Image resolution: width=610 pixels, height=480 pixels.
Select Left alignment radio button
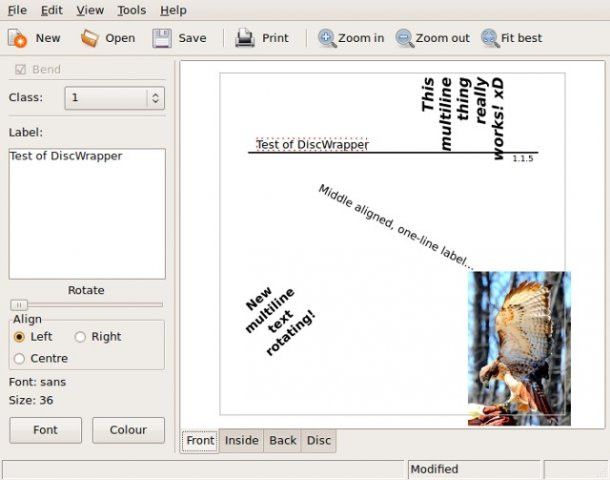(x=19, y=337)
